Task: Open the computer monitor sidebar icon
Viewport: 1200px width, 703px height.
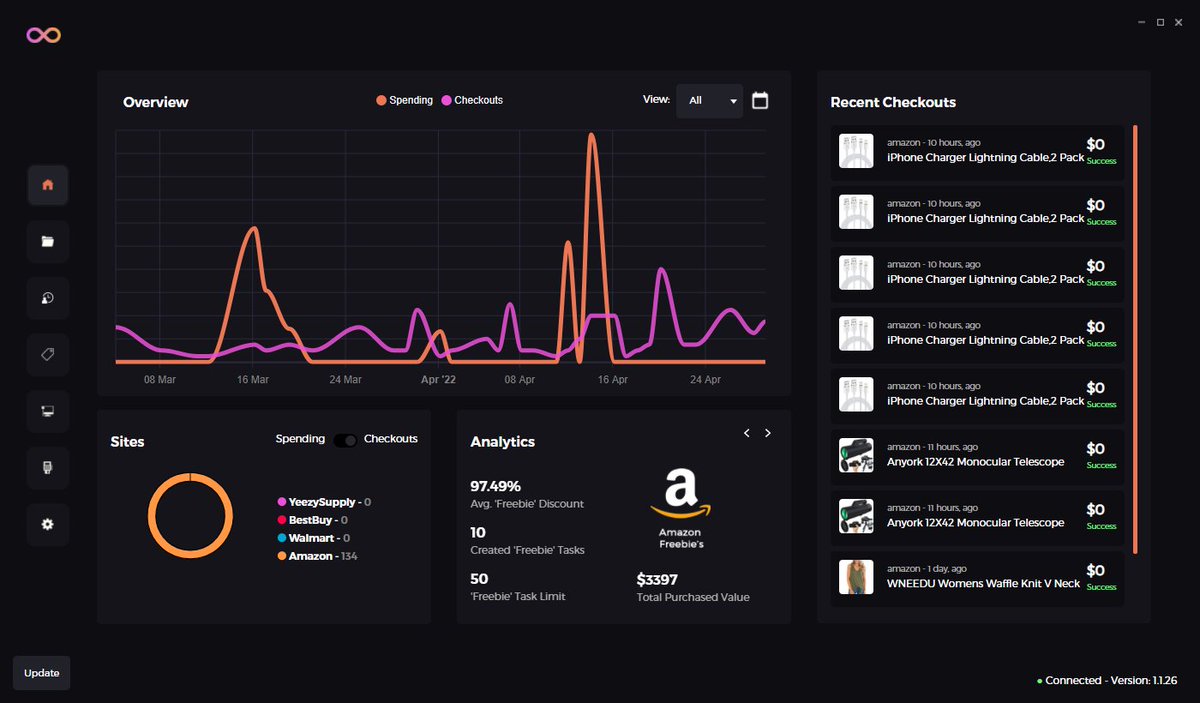Action: tap(48, 411)
